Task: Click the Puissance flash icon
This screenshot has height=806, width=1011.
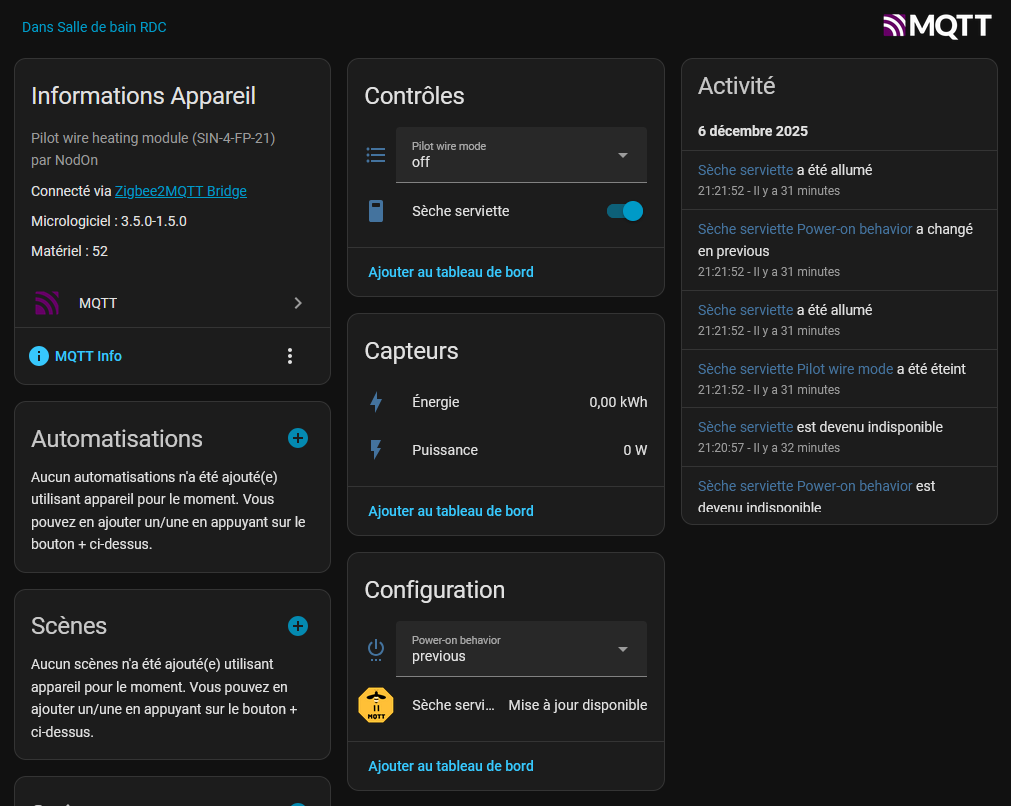Action: tap(376, 450)
